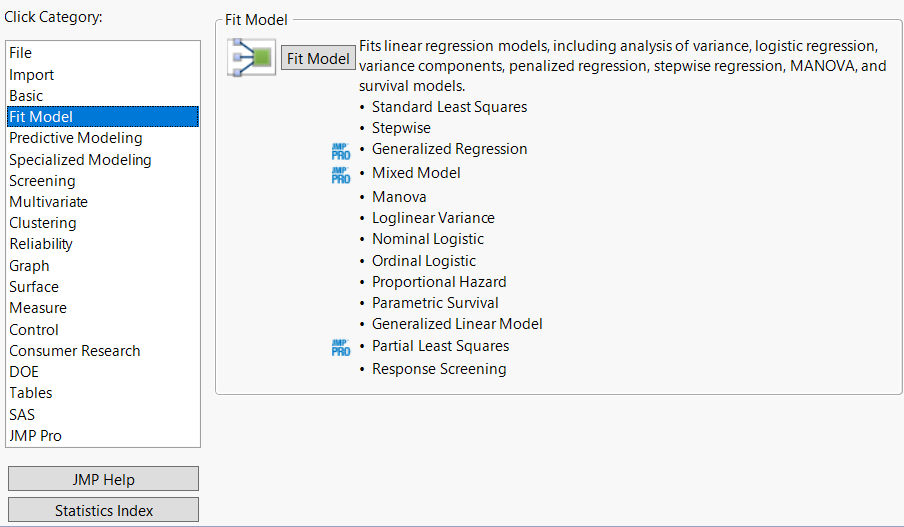Open the Statistics Index
This screenshot has width=904, height=527.
point(104,510)
